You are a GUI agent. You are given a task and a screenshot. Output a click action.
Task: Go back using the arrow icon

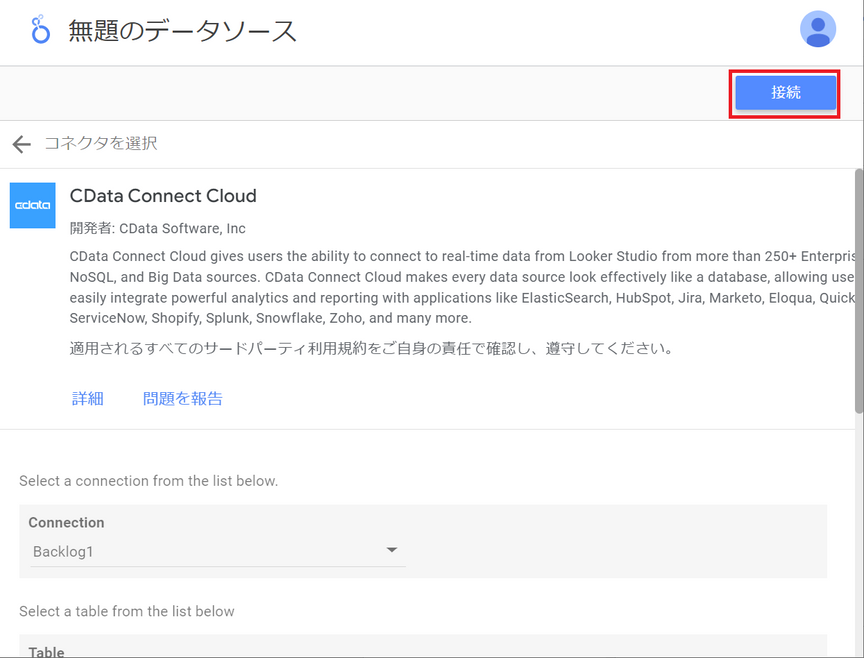tap(21, 144)
